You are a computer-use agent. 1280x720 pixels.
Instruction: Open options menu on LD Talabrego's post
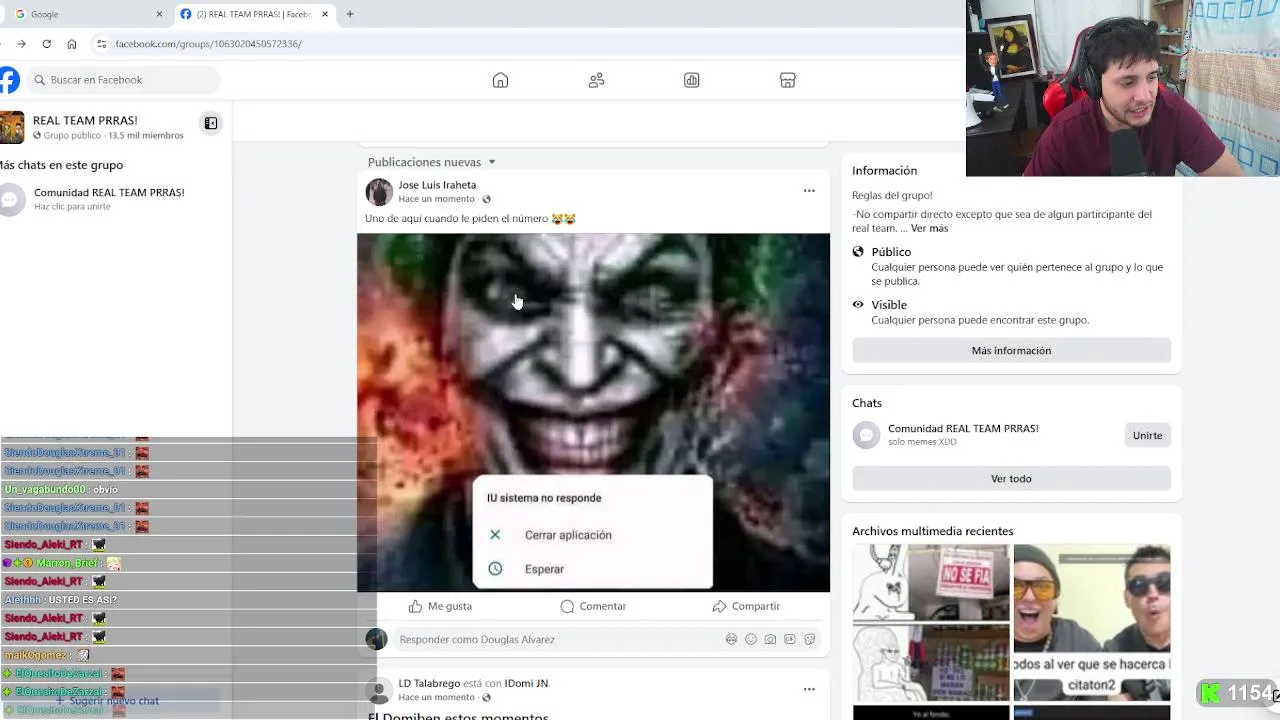tap(809, 689)
